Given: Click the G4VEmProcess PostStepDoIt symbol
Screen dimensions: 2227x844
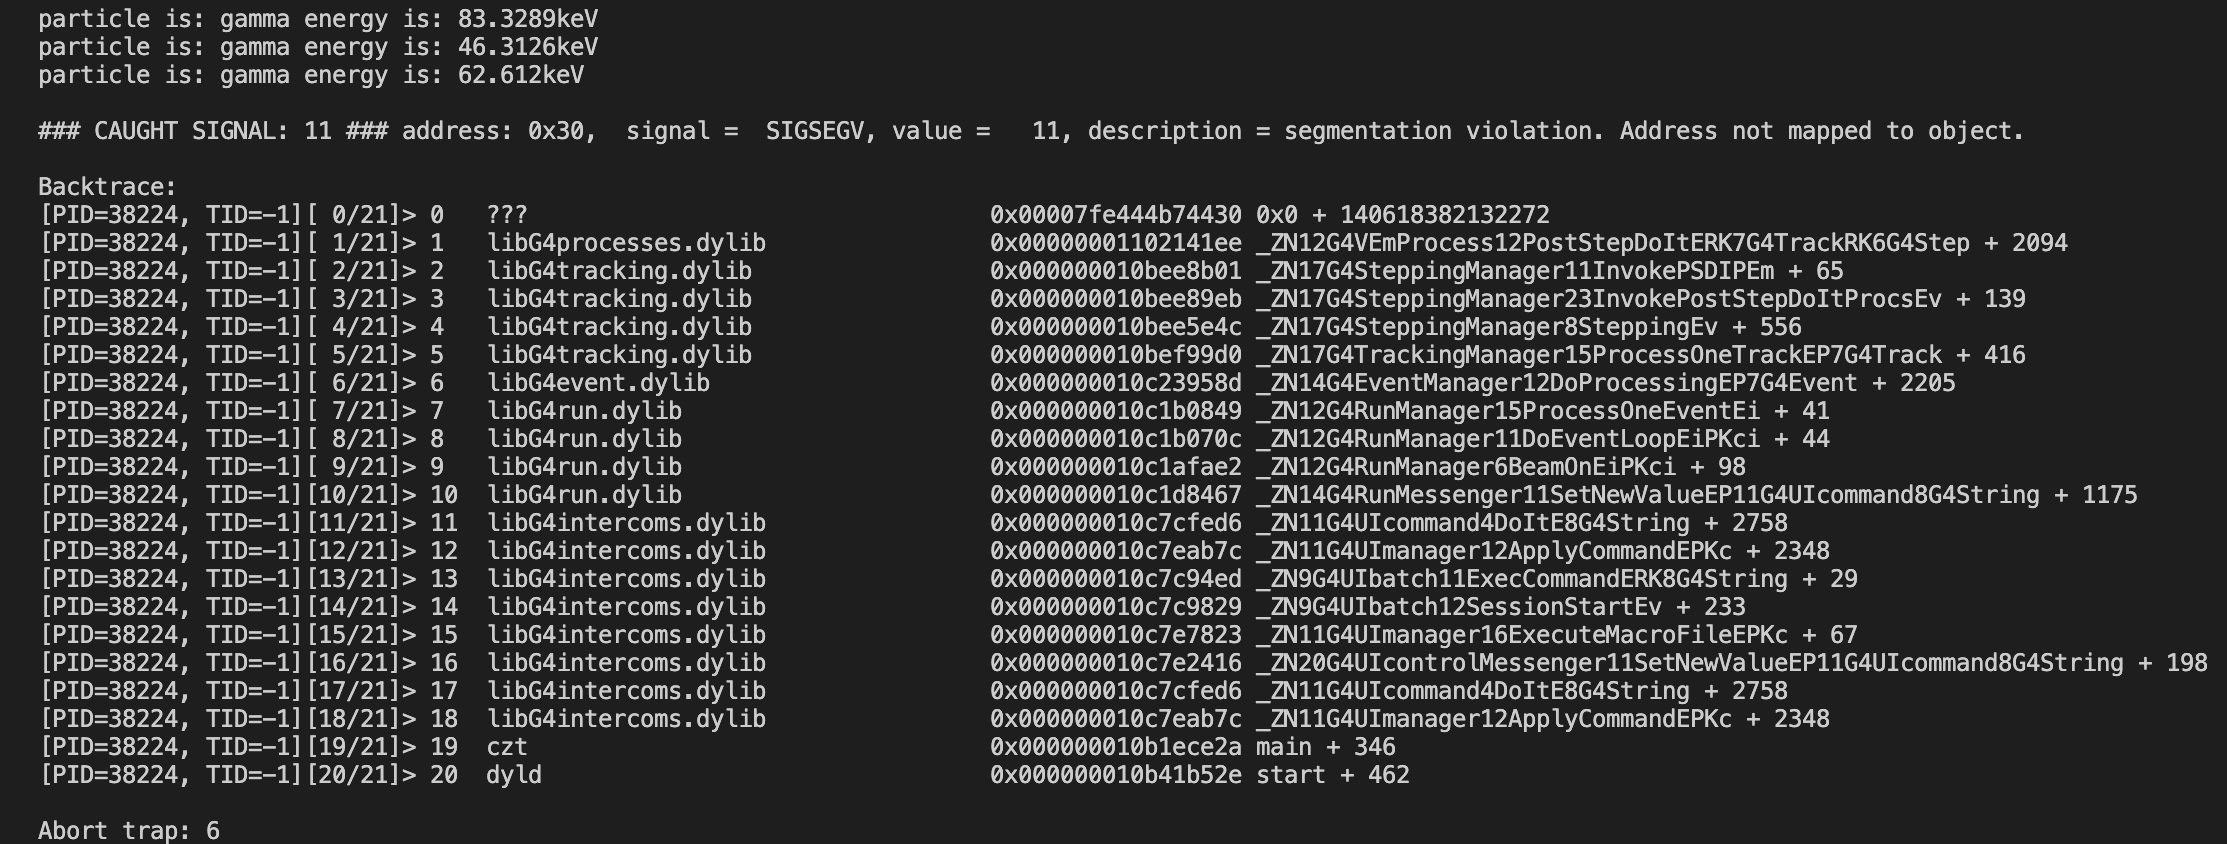Looking at the screenshot, I should point(1662,243).
